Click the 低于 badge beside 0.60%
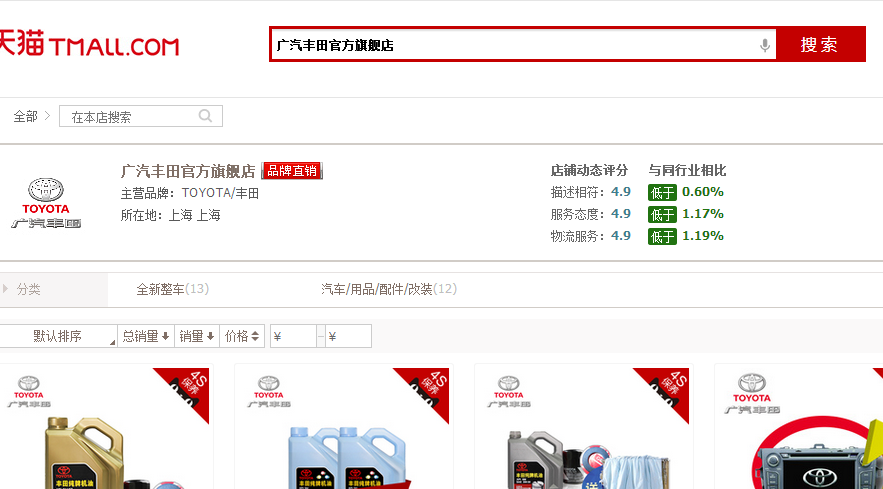883x489 pixels. (x=662, y=193)
